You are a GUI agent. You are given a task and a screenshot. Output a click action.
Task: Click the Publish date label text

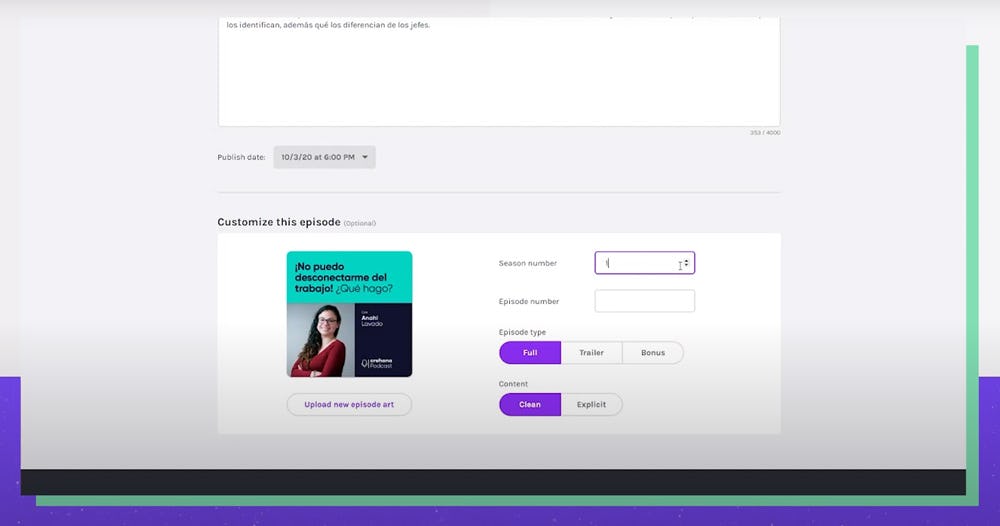(x=241, y=157)
